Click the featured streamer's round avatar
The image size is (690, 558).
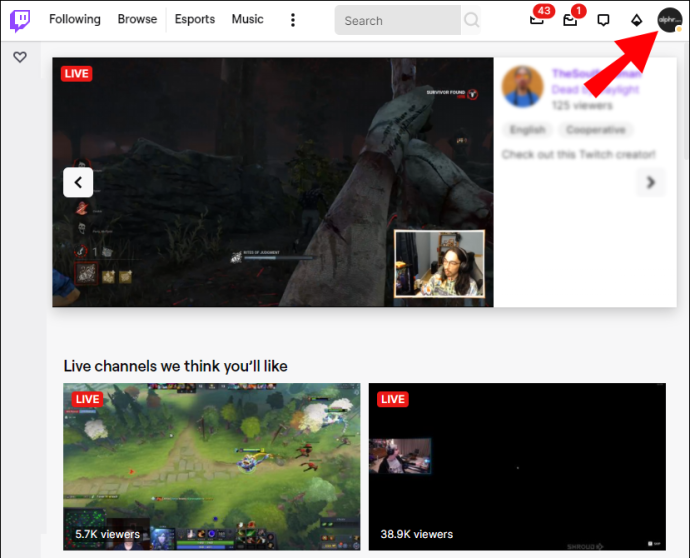[x=522, y=87]
